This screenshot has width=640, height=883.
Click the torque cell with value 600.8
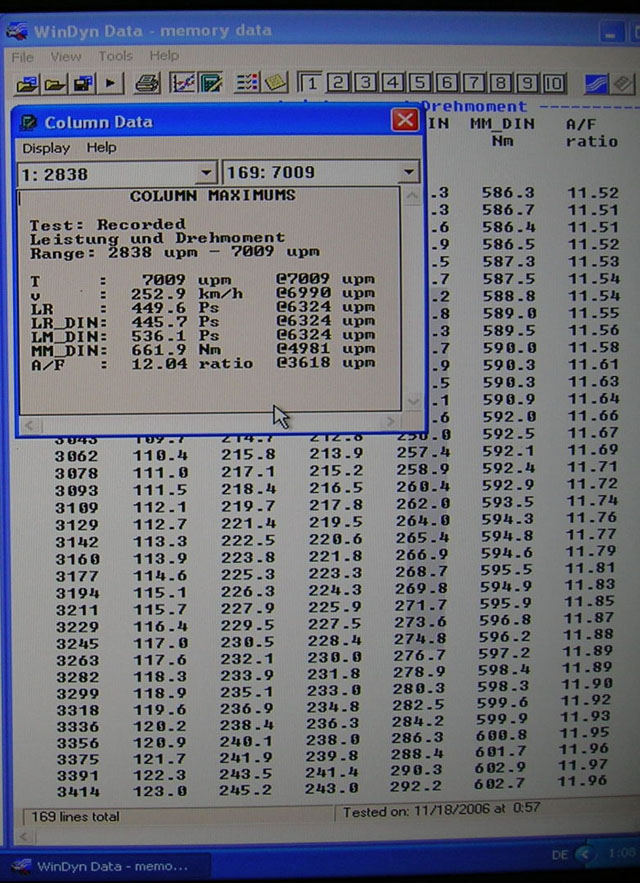point(502,735)
